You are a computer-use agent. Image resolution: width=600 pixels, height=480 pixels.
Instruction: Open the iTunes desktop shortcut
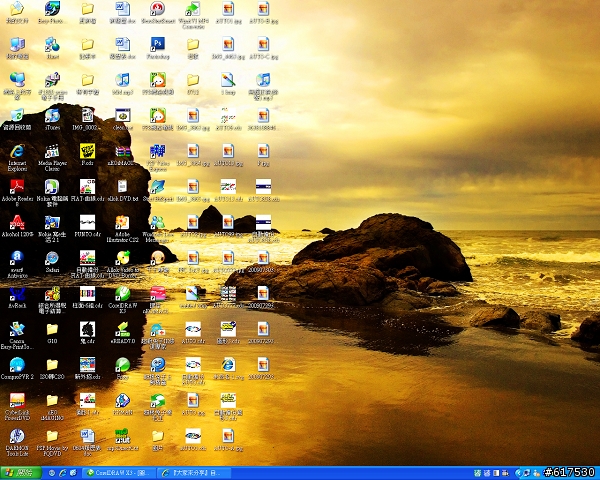click(52, 116)
